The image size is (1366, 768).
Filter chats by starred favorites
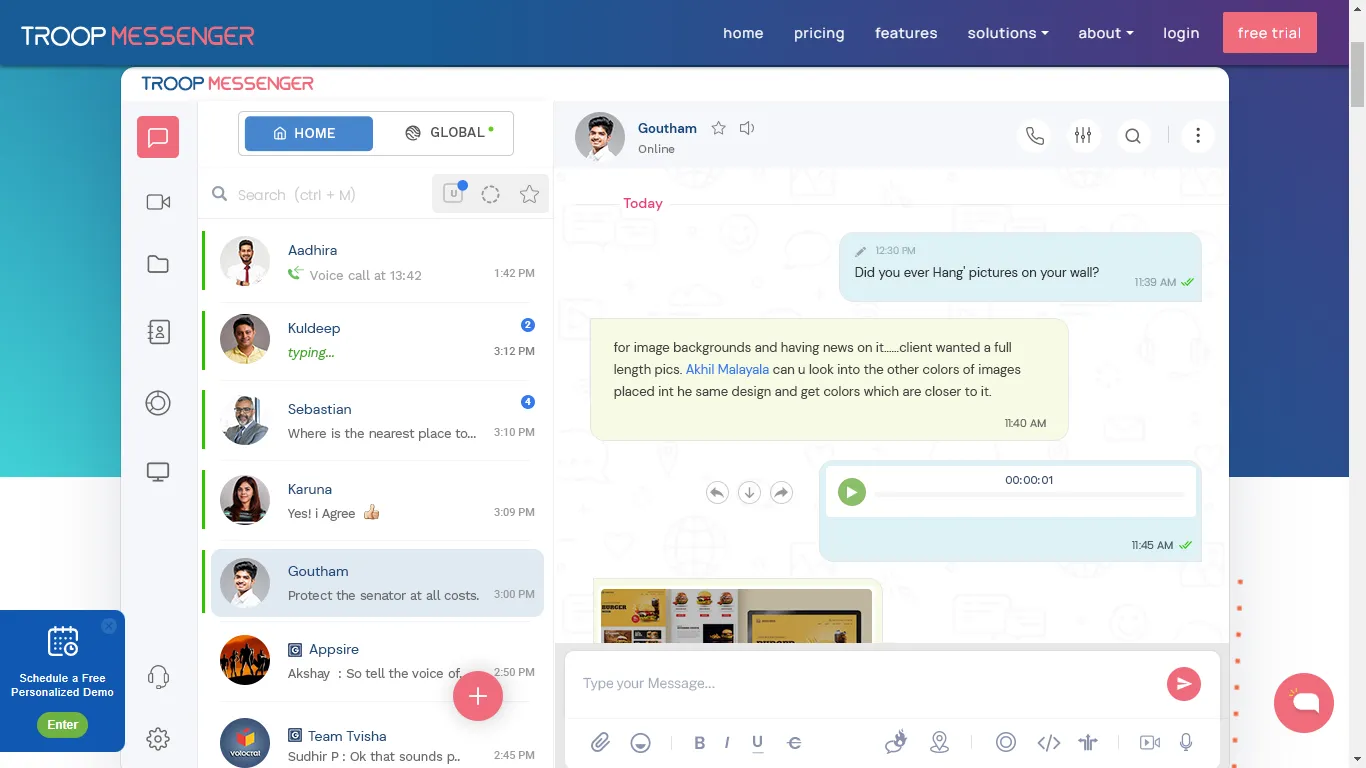[x=529, y=195]
